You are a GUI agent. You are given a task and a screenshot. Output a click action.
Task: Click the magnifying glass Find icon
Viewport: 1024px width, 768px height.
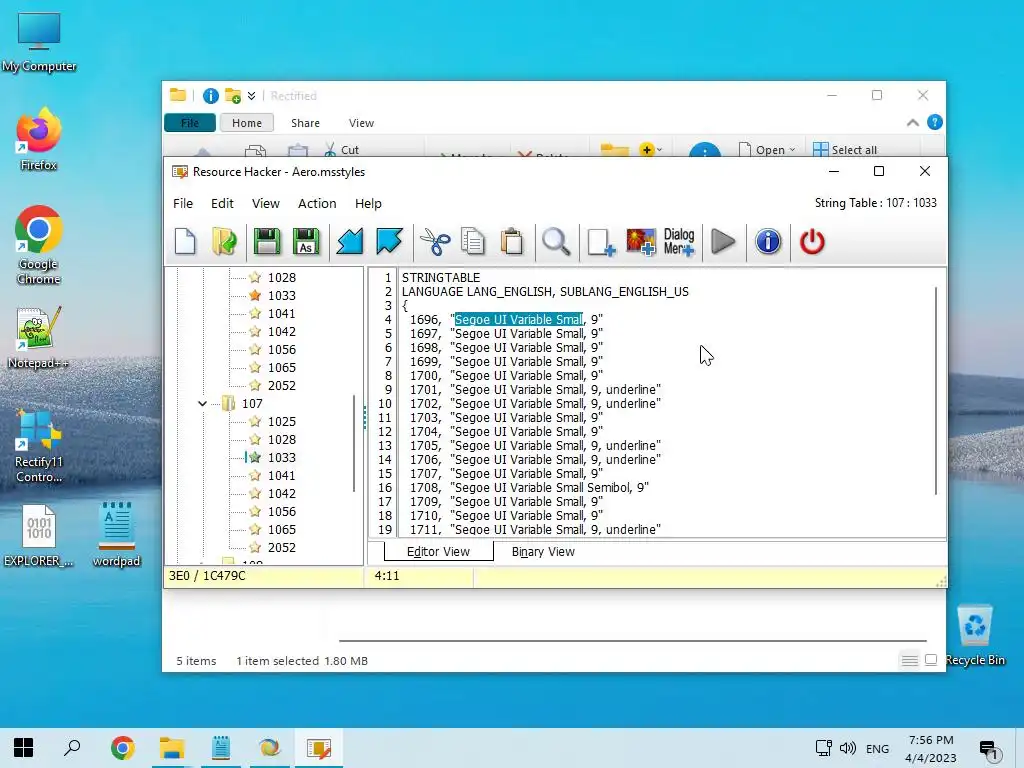pyautogui.click(x=556, y=242)
